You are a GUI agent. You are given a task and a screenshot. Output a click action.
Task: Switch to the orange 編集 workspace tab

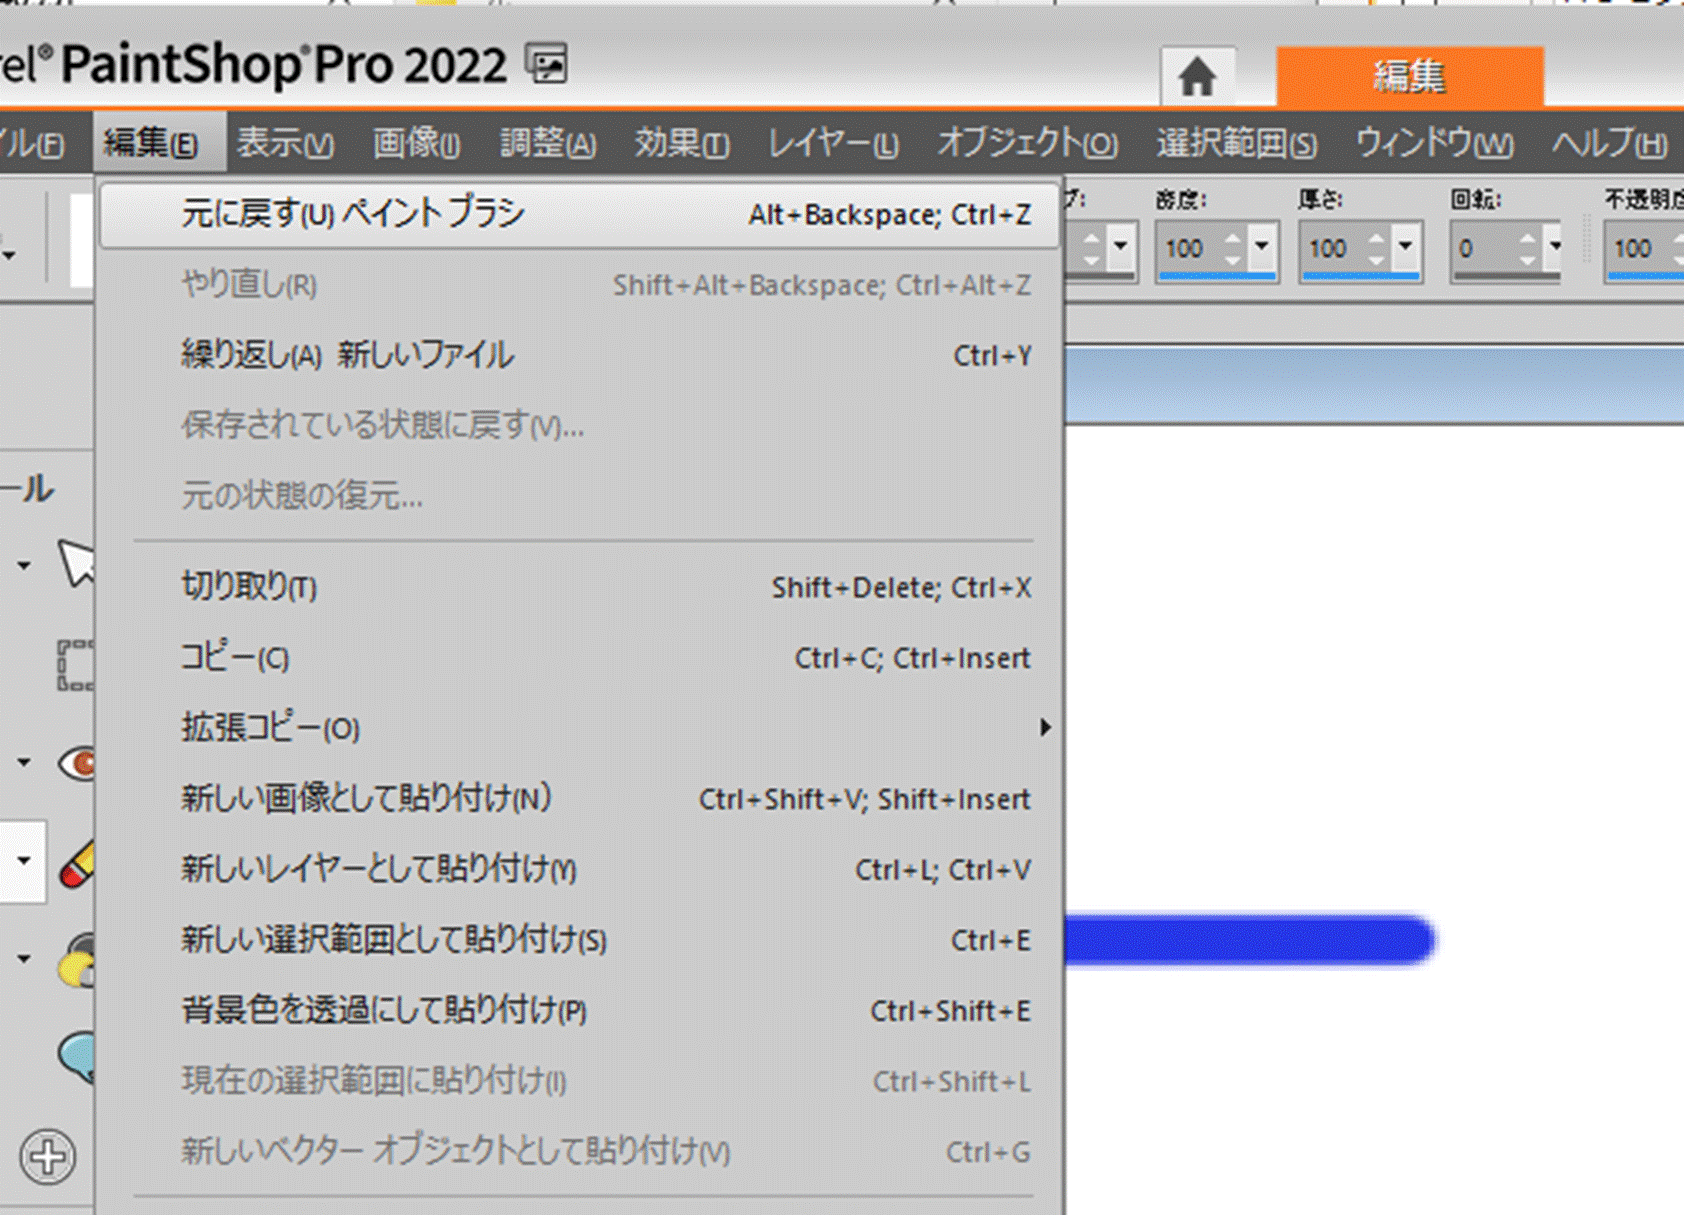tap(1409, 77)
